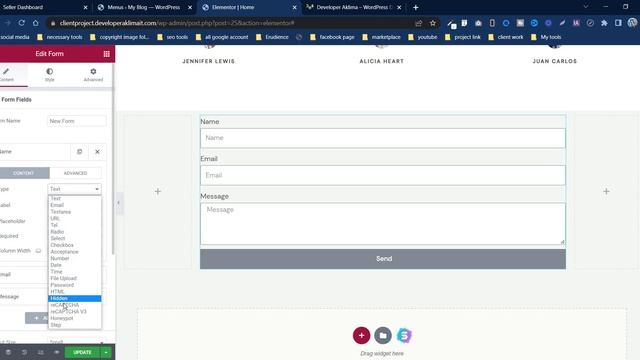Go to browser home page
The height and width of the screenshot is (360, 640).
[36, 23]
